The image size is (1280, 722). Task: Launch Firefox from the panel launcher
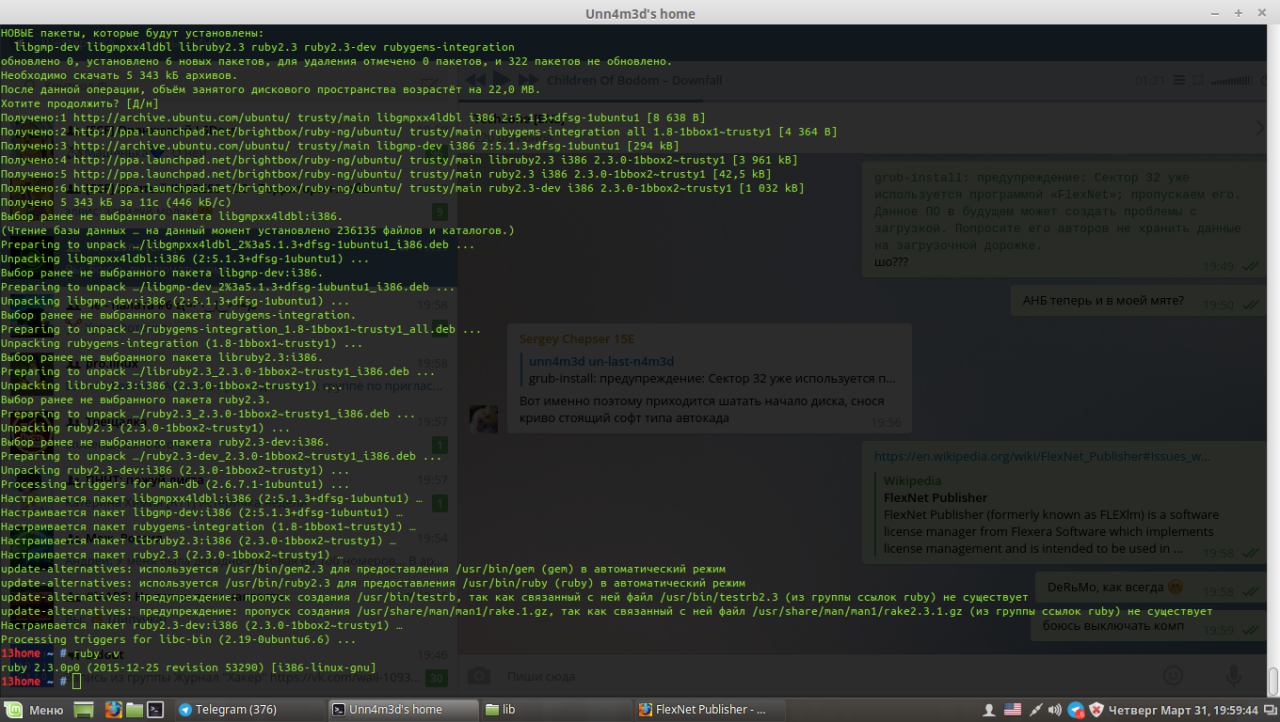112,710
